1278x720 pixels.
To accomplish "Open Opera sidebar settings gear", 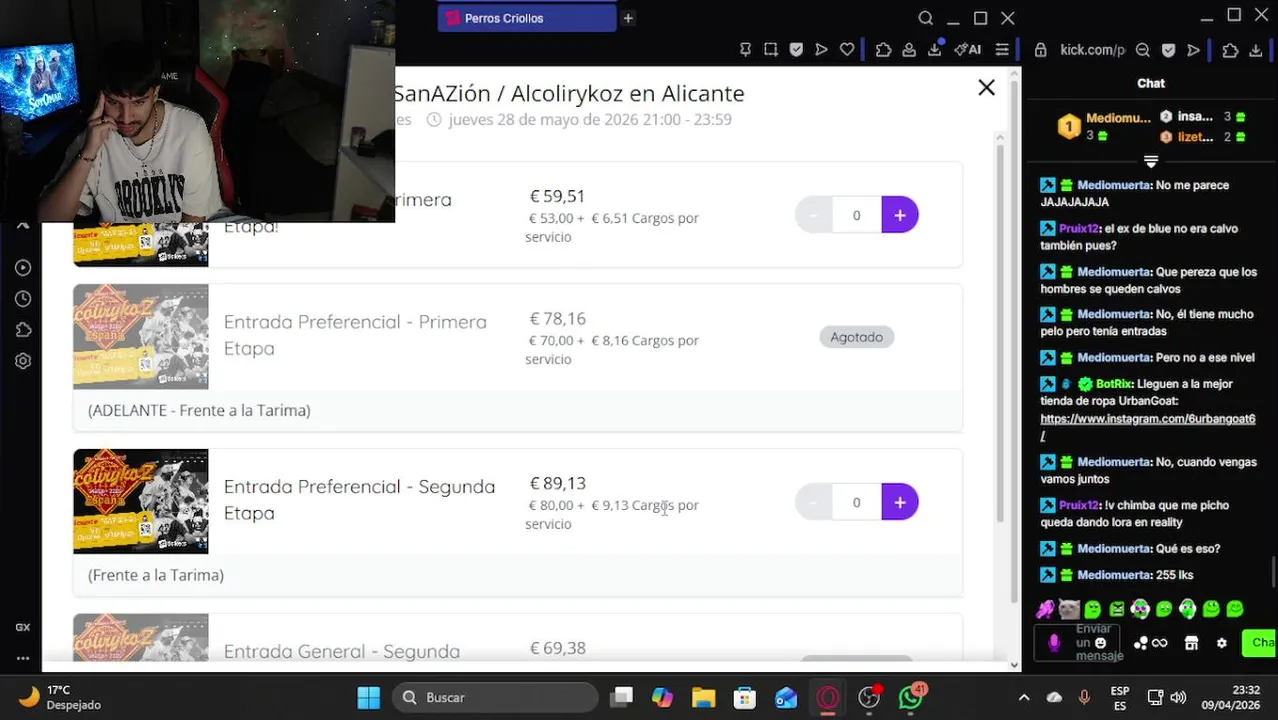I will (x=23, y=361).
